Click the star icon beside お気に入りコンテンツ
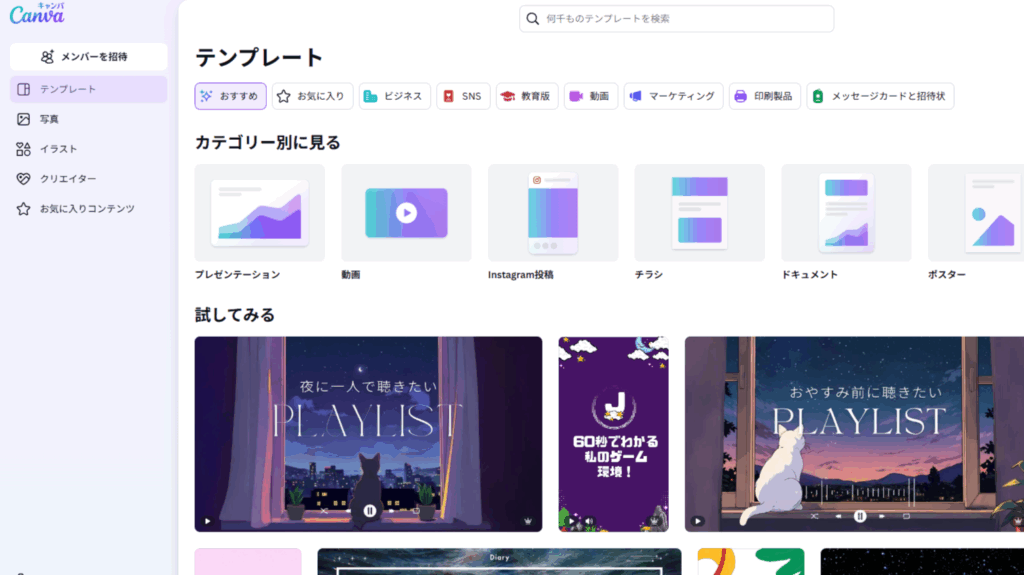 tap(23, 209)
